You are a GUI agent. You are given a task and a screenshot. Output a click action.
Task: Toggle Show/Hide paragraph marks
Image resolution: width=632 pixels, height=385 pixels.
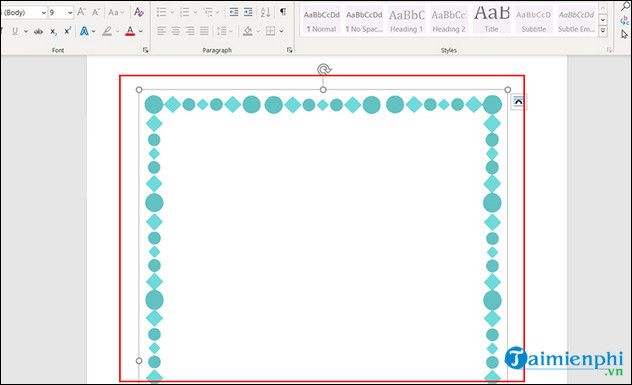tap(283, 12)
